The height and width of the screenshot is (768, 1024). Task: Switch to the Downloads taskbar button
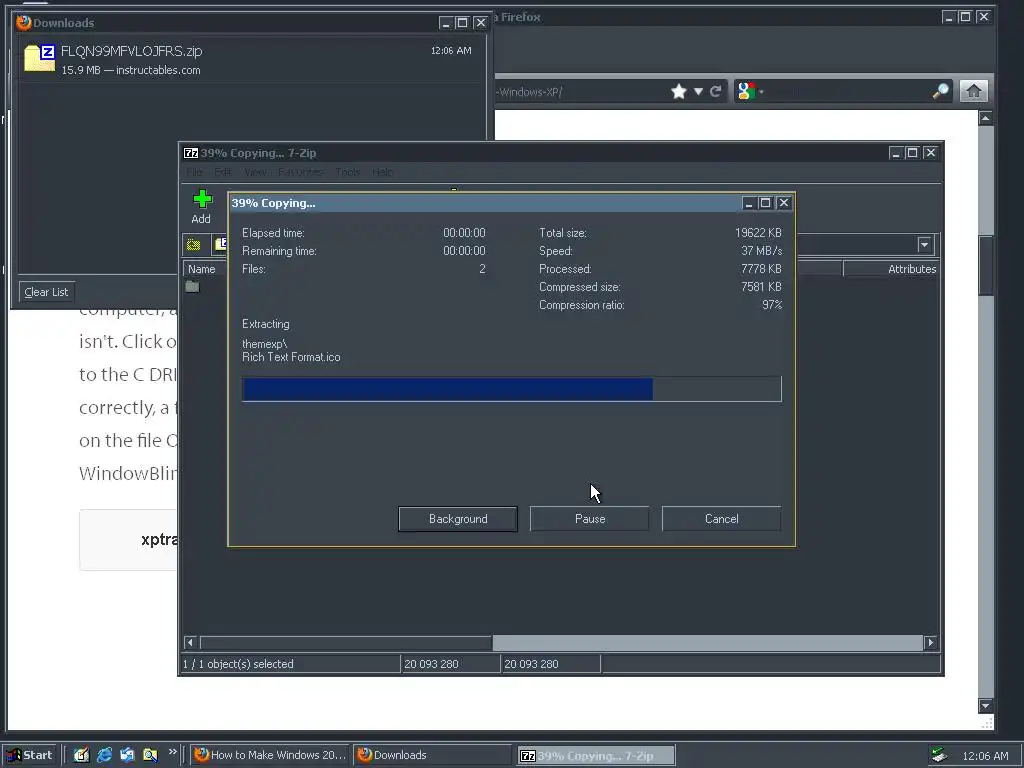(432, 755)
